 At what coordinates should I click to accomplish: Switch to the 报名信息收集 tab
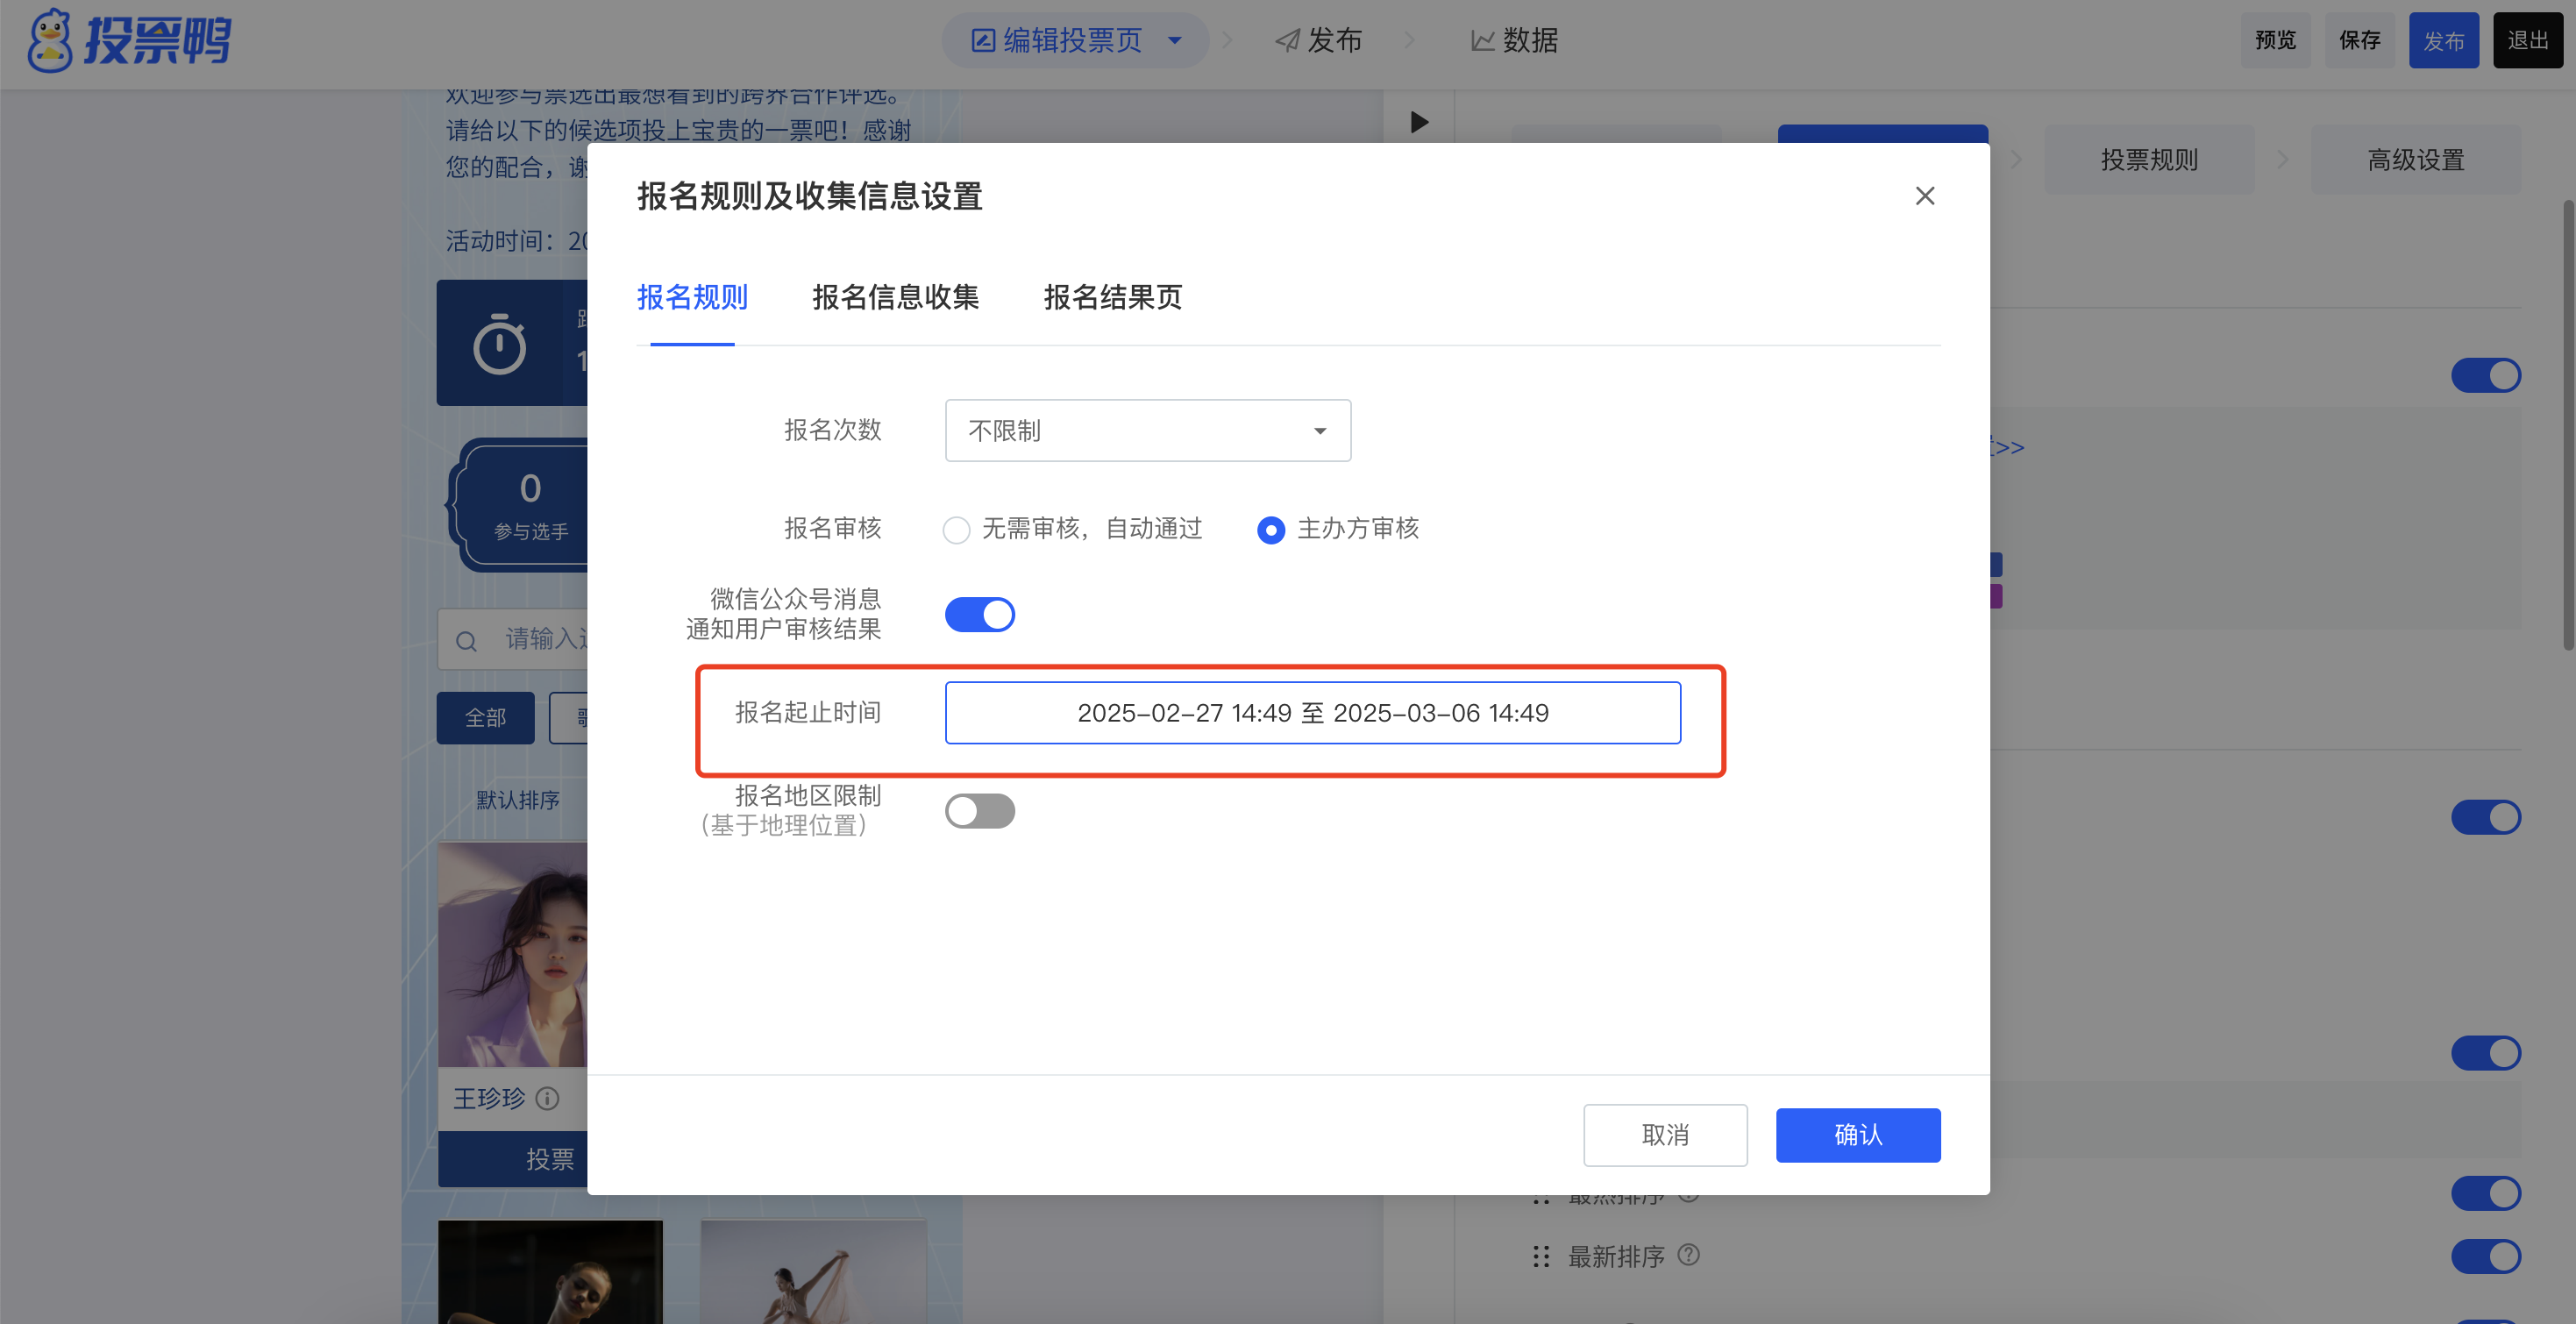[895, 297]
